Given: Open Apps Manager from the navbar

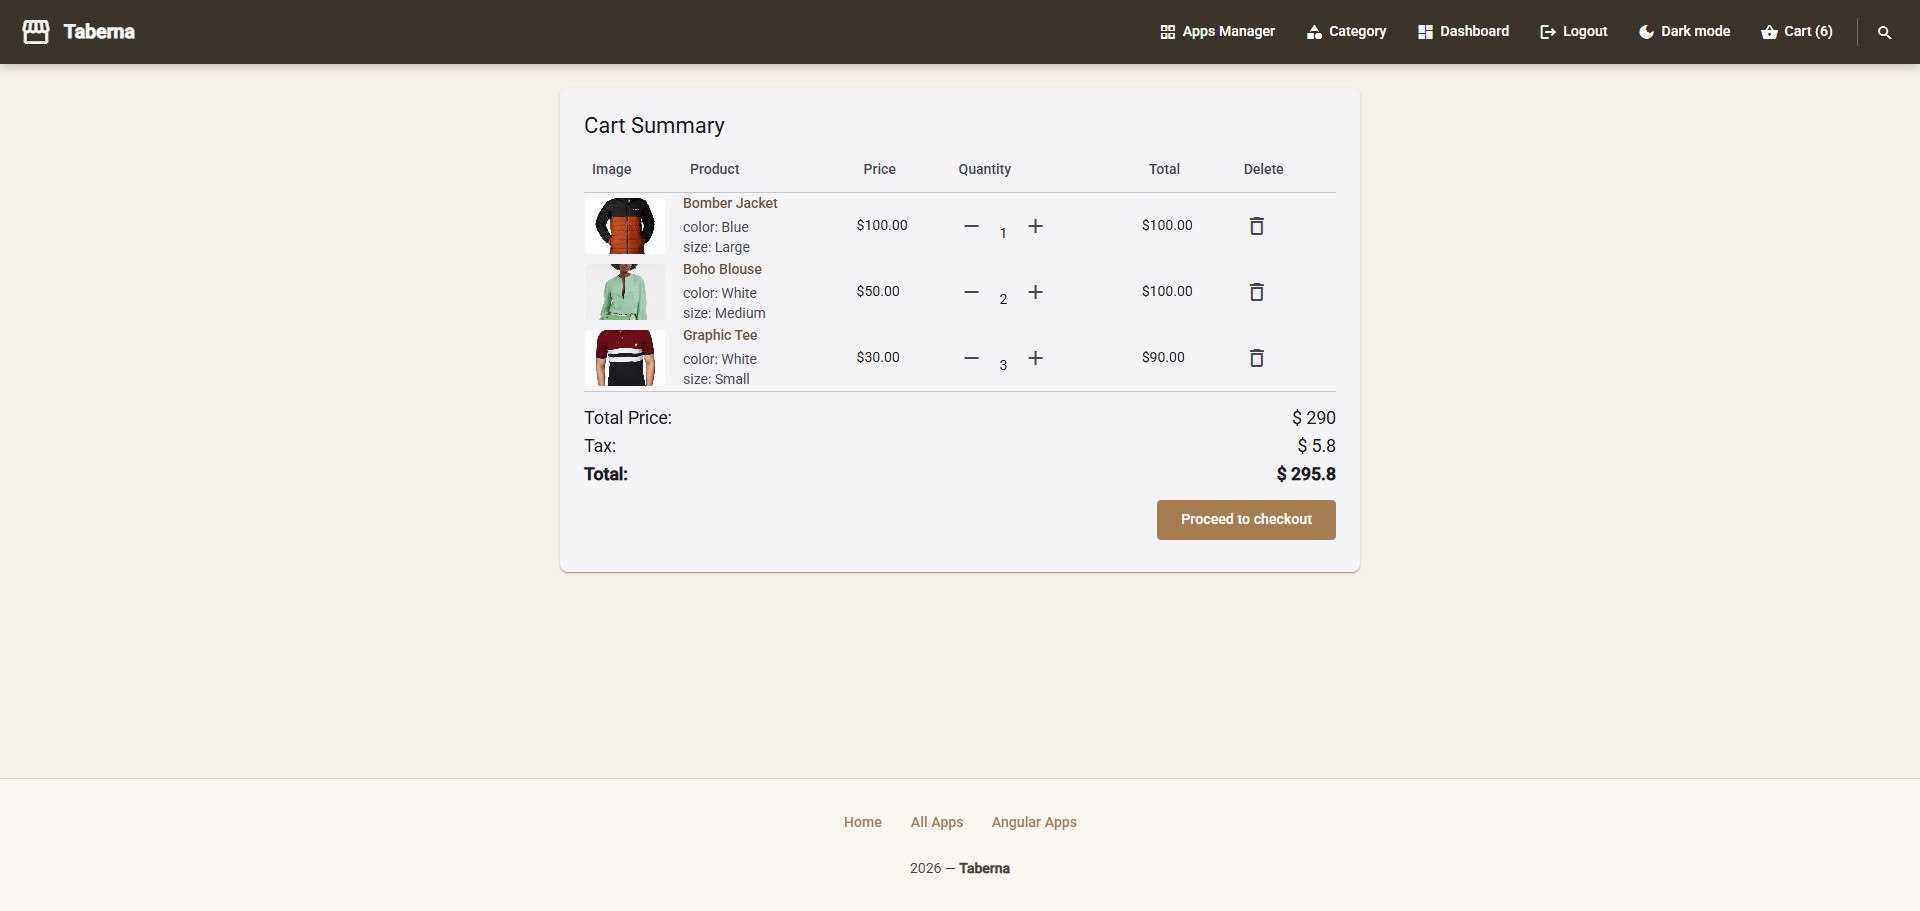Looking at the screenshot, I should click(x=1217, y=32).
